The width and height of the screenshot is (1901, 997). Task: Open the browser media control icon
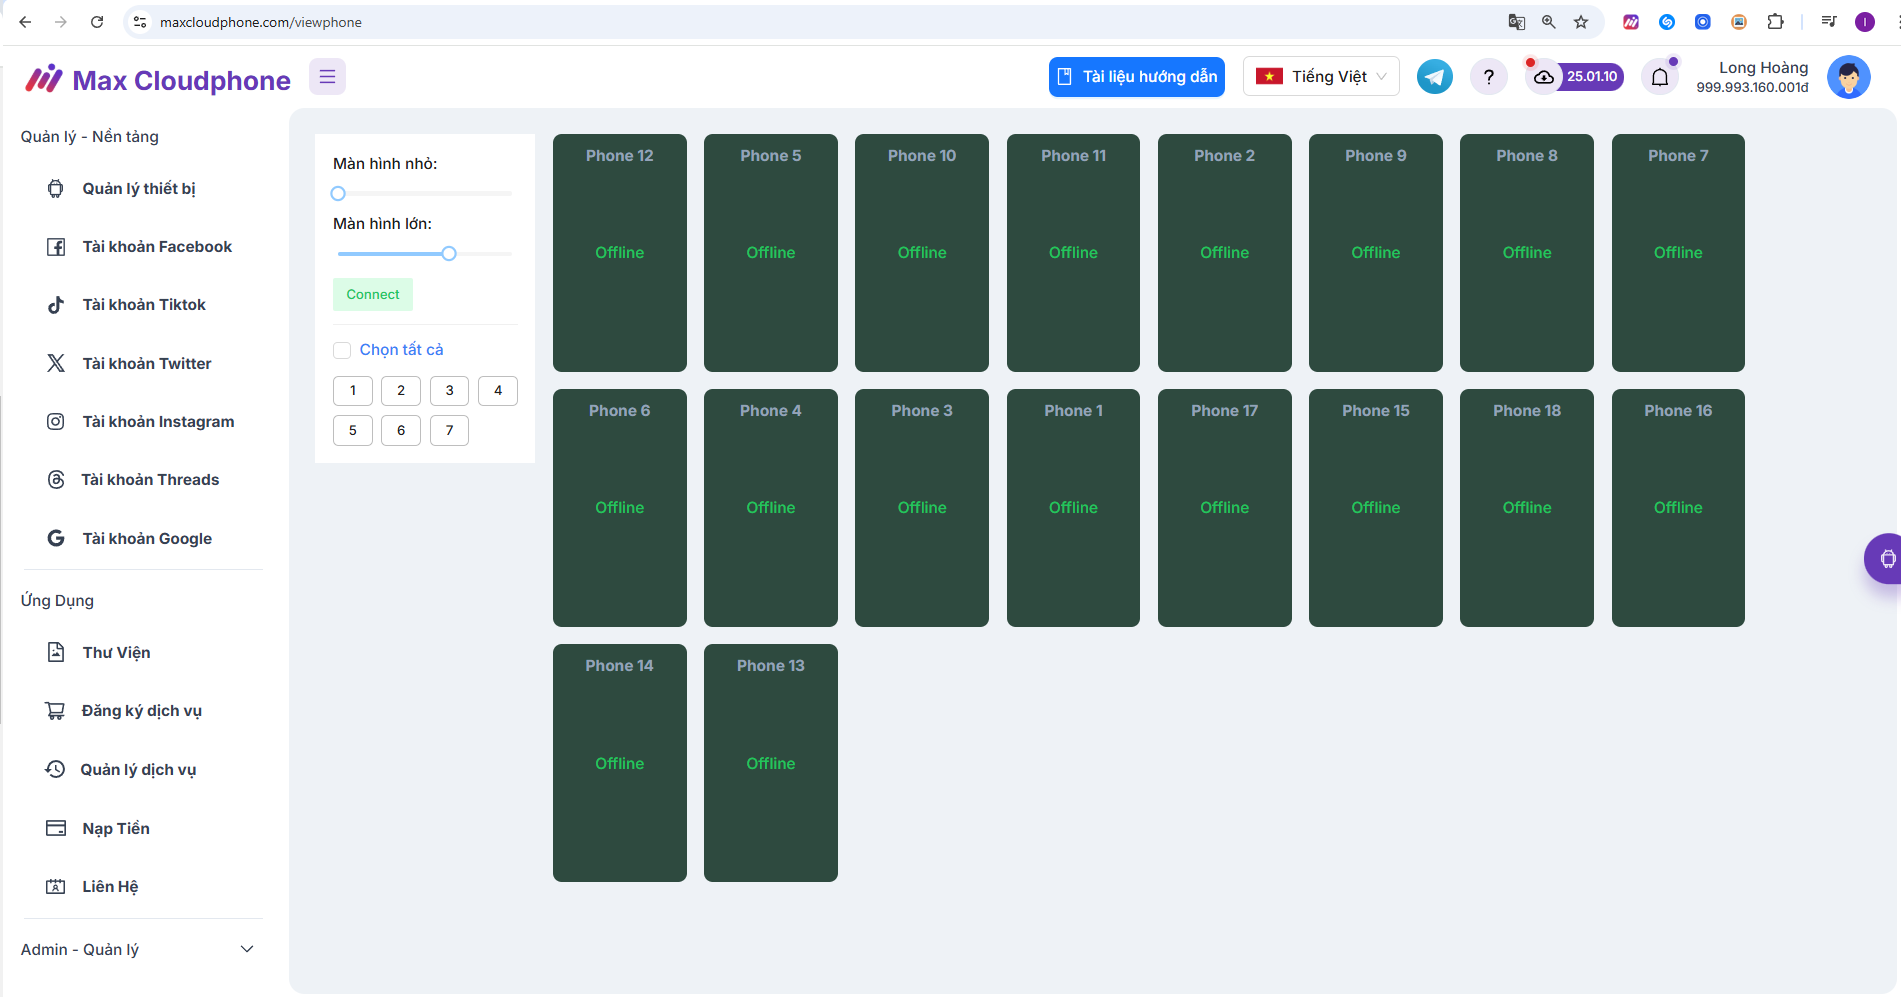pyautogui.click(x=1829, y=22)
